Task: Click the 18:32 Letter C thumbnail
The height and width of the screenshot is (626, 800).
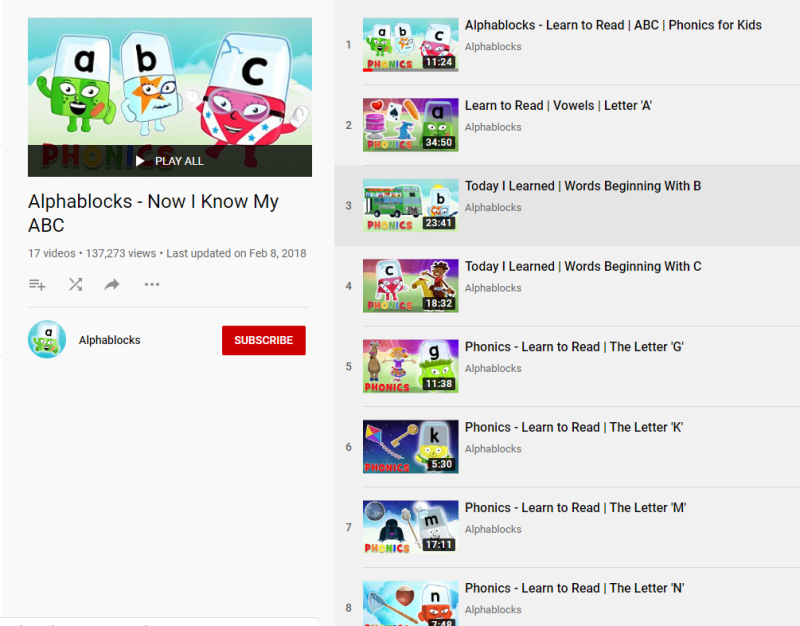Action: pyautogui.click(x=411, y=286)
